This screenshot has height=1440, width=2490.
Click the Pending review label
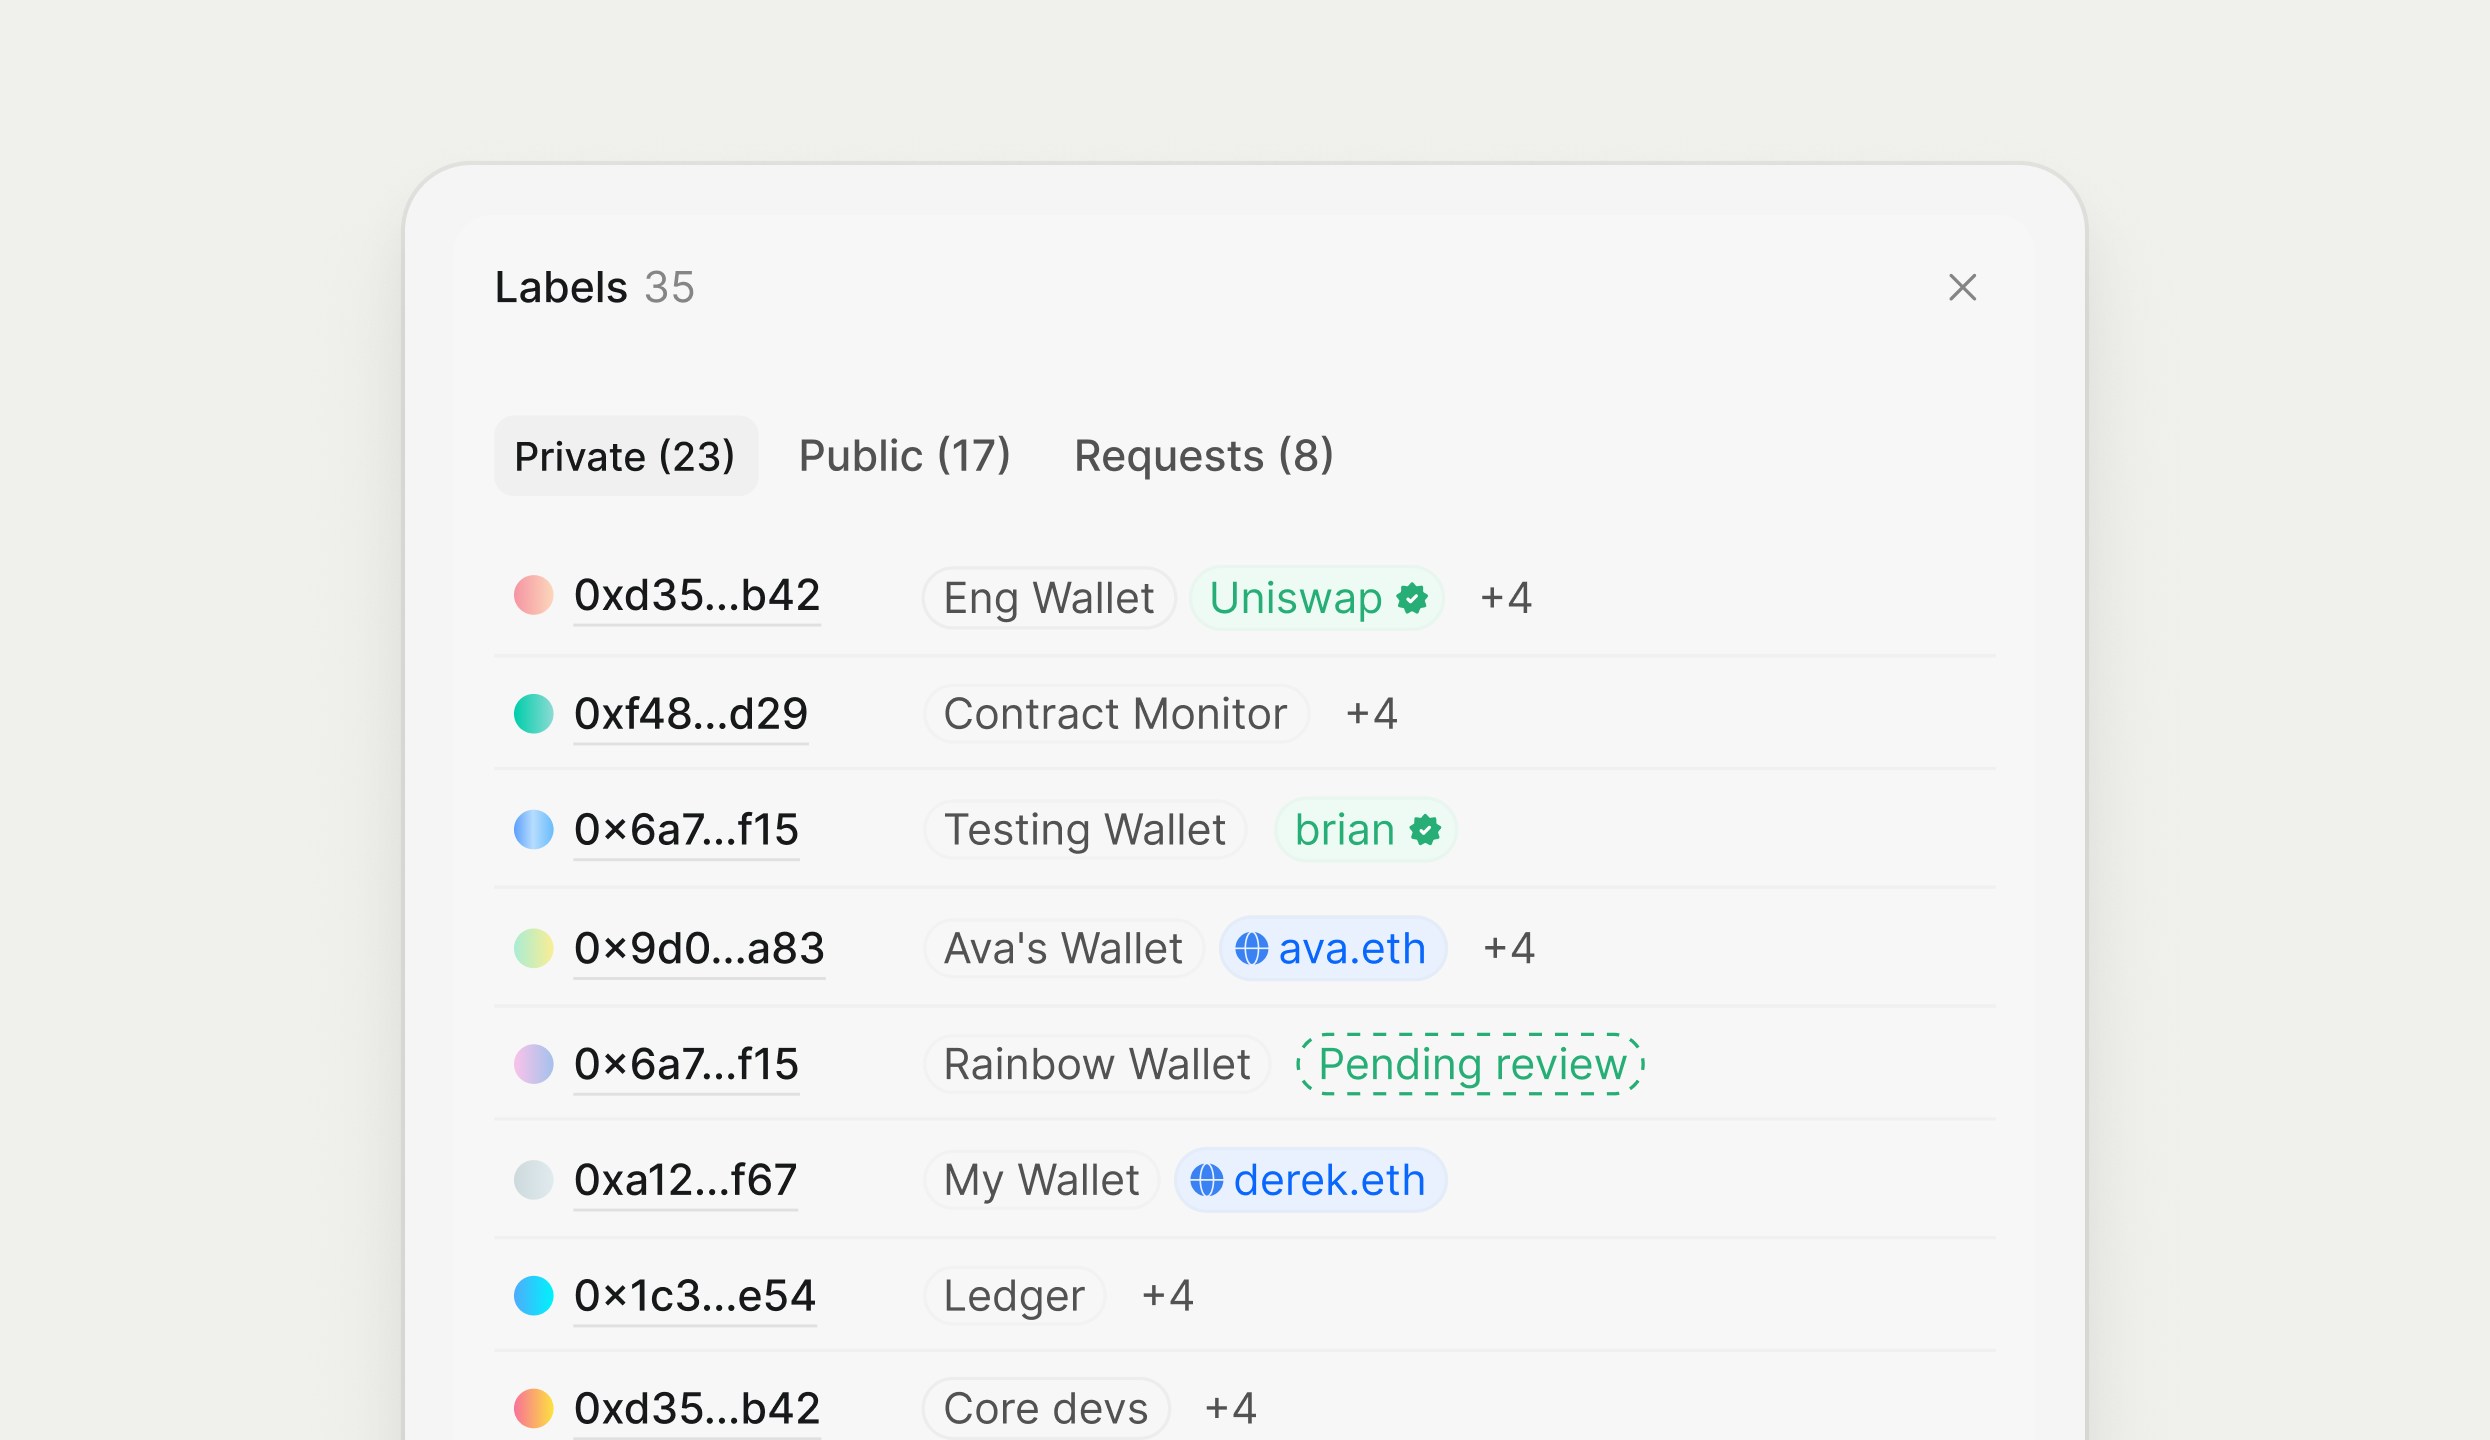[x=1470, y=1065]
